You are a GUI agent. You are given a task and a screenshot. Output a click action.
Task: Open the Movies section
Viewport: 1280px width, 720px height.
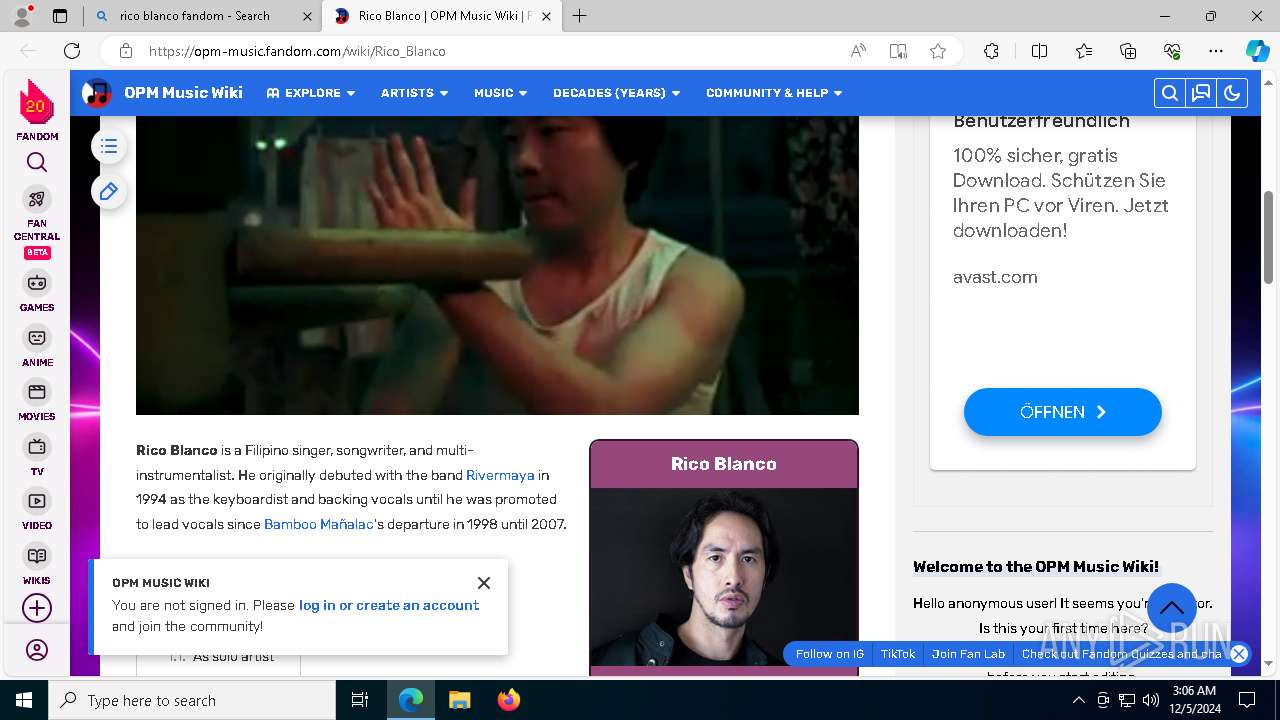[37, 401]
